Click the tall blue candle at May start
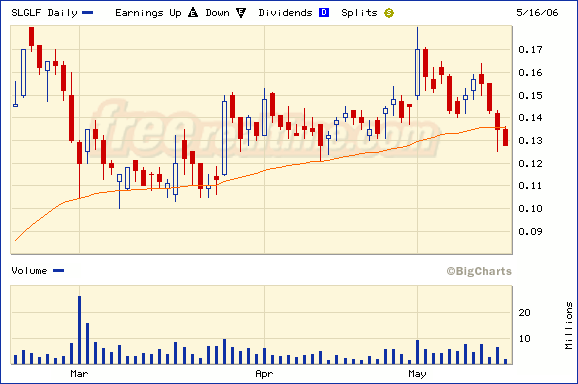 [x=417, y=72]
